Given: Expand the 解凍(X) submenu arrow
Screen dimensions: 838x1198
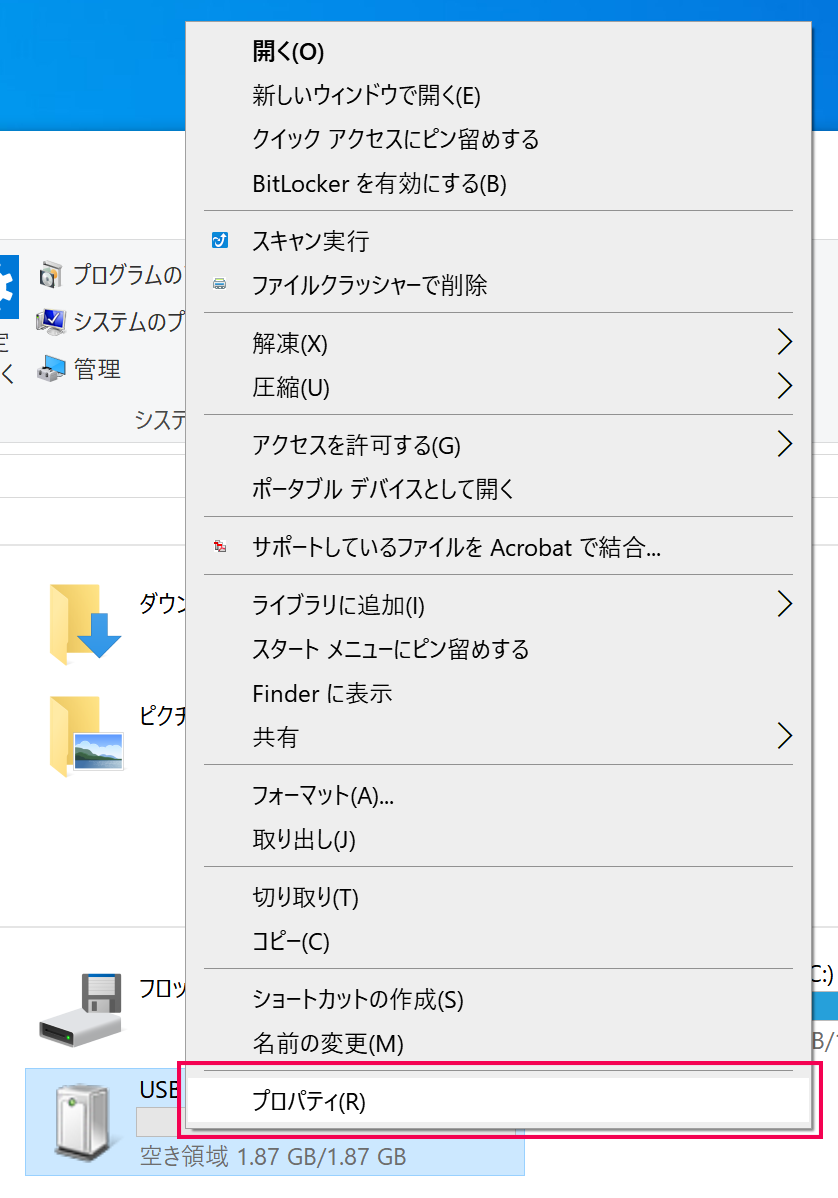Looking at the screenshot, I should point(784,342).
